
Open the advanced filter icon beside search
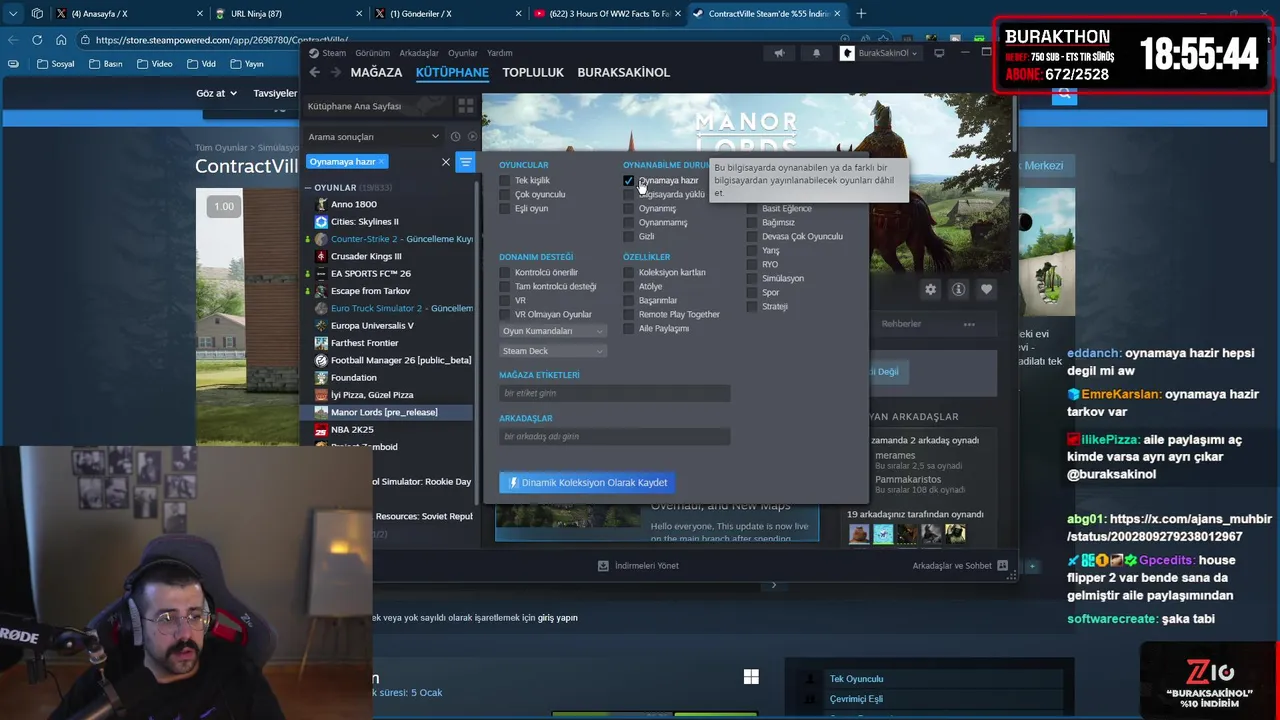pos(465,162)
